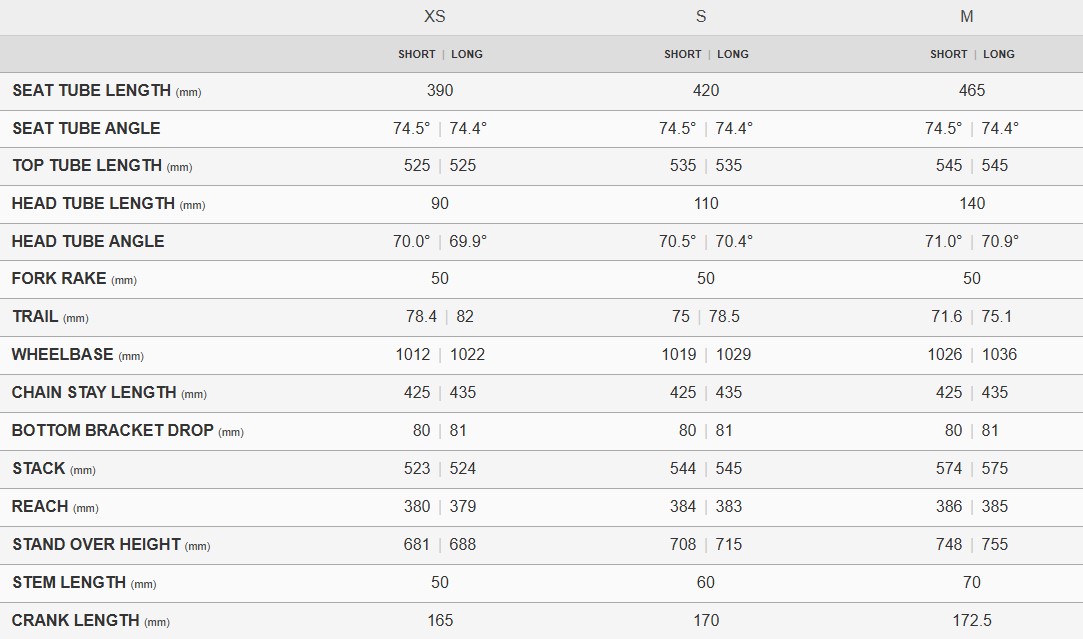This screenshot has width=1083, height=639.
Task: Click the XS size column header
Action: coord(435,17)
